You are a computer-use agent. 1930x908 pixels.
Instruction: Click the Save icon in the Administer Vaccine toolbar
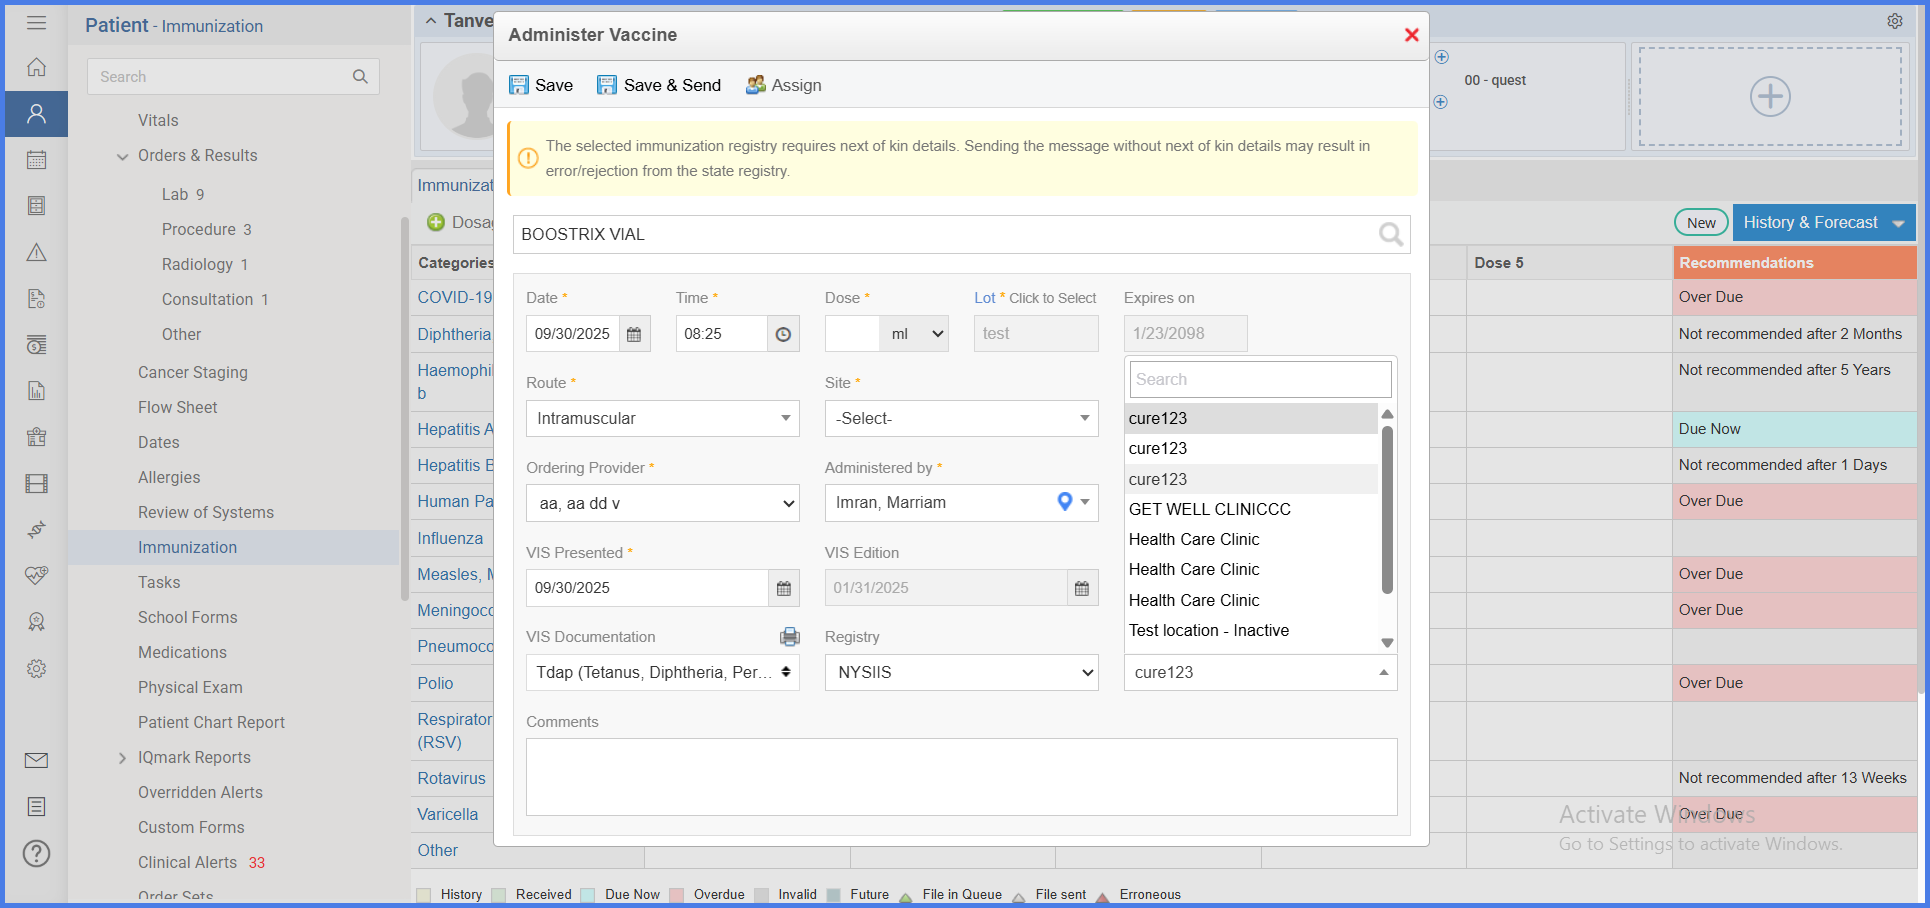click(518, 85)
